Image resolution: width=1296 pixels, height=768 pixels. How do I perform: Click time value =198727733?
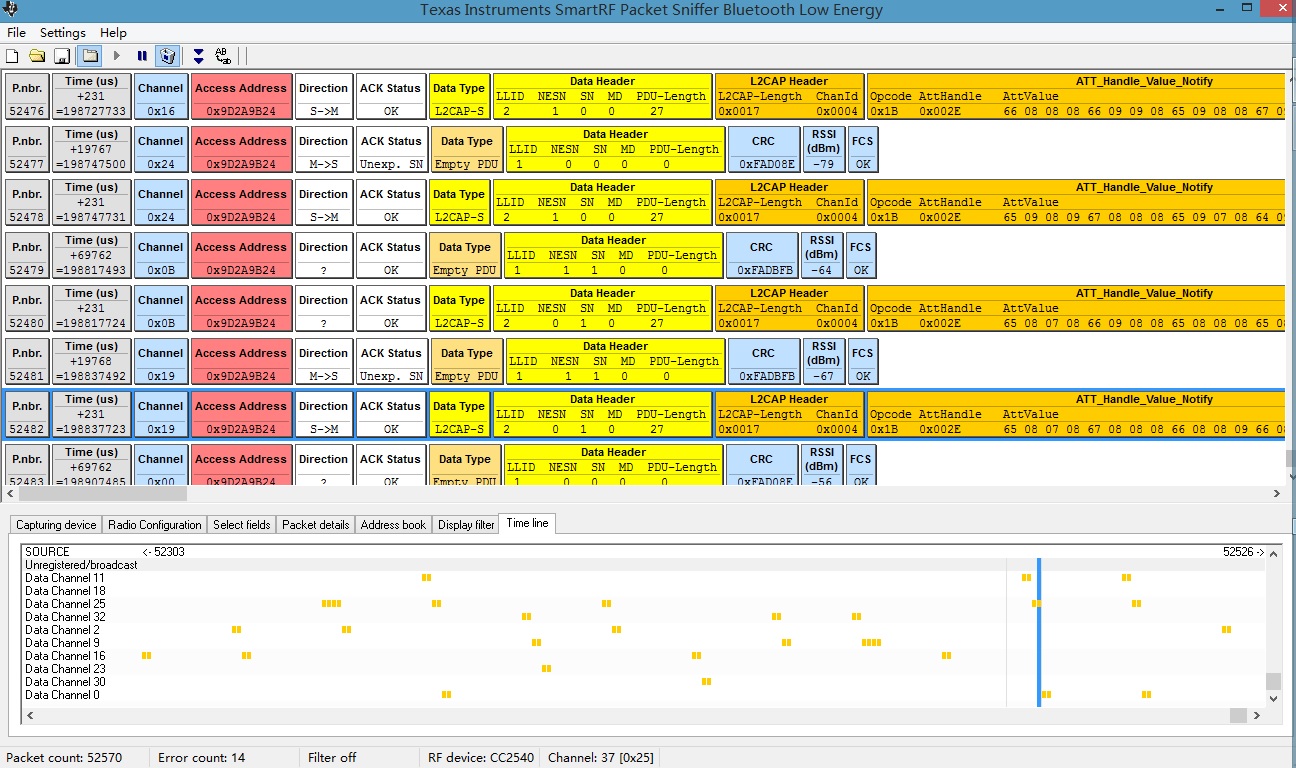(x=91, y=111)
